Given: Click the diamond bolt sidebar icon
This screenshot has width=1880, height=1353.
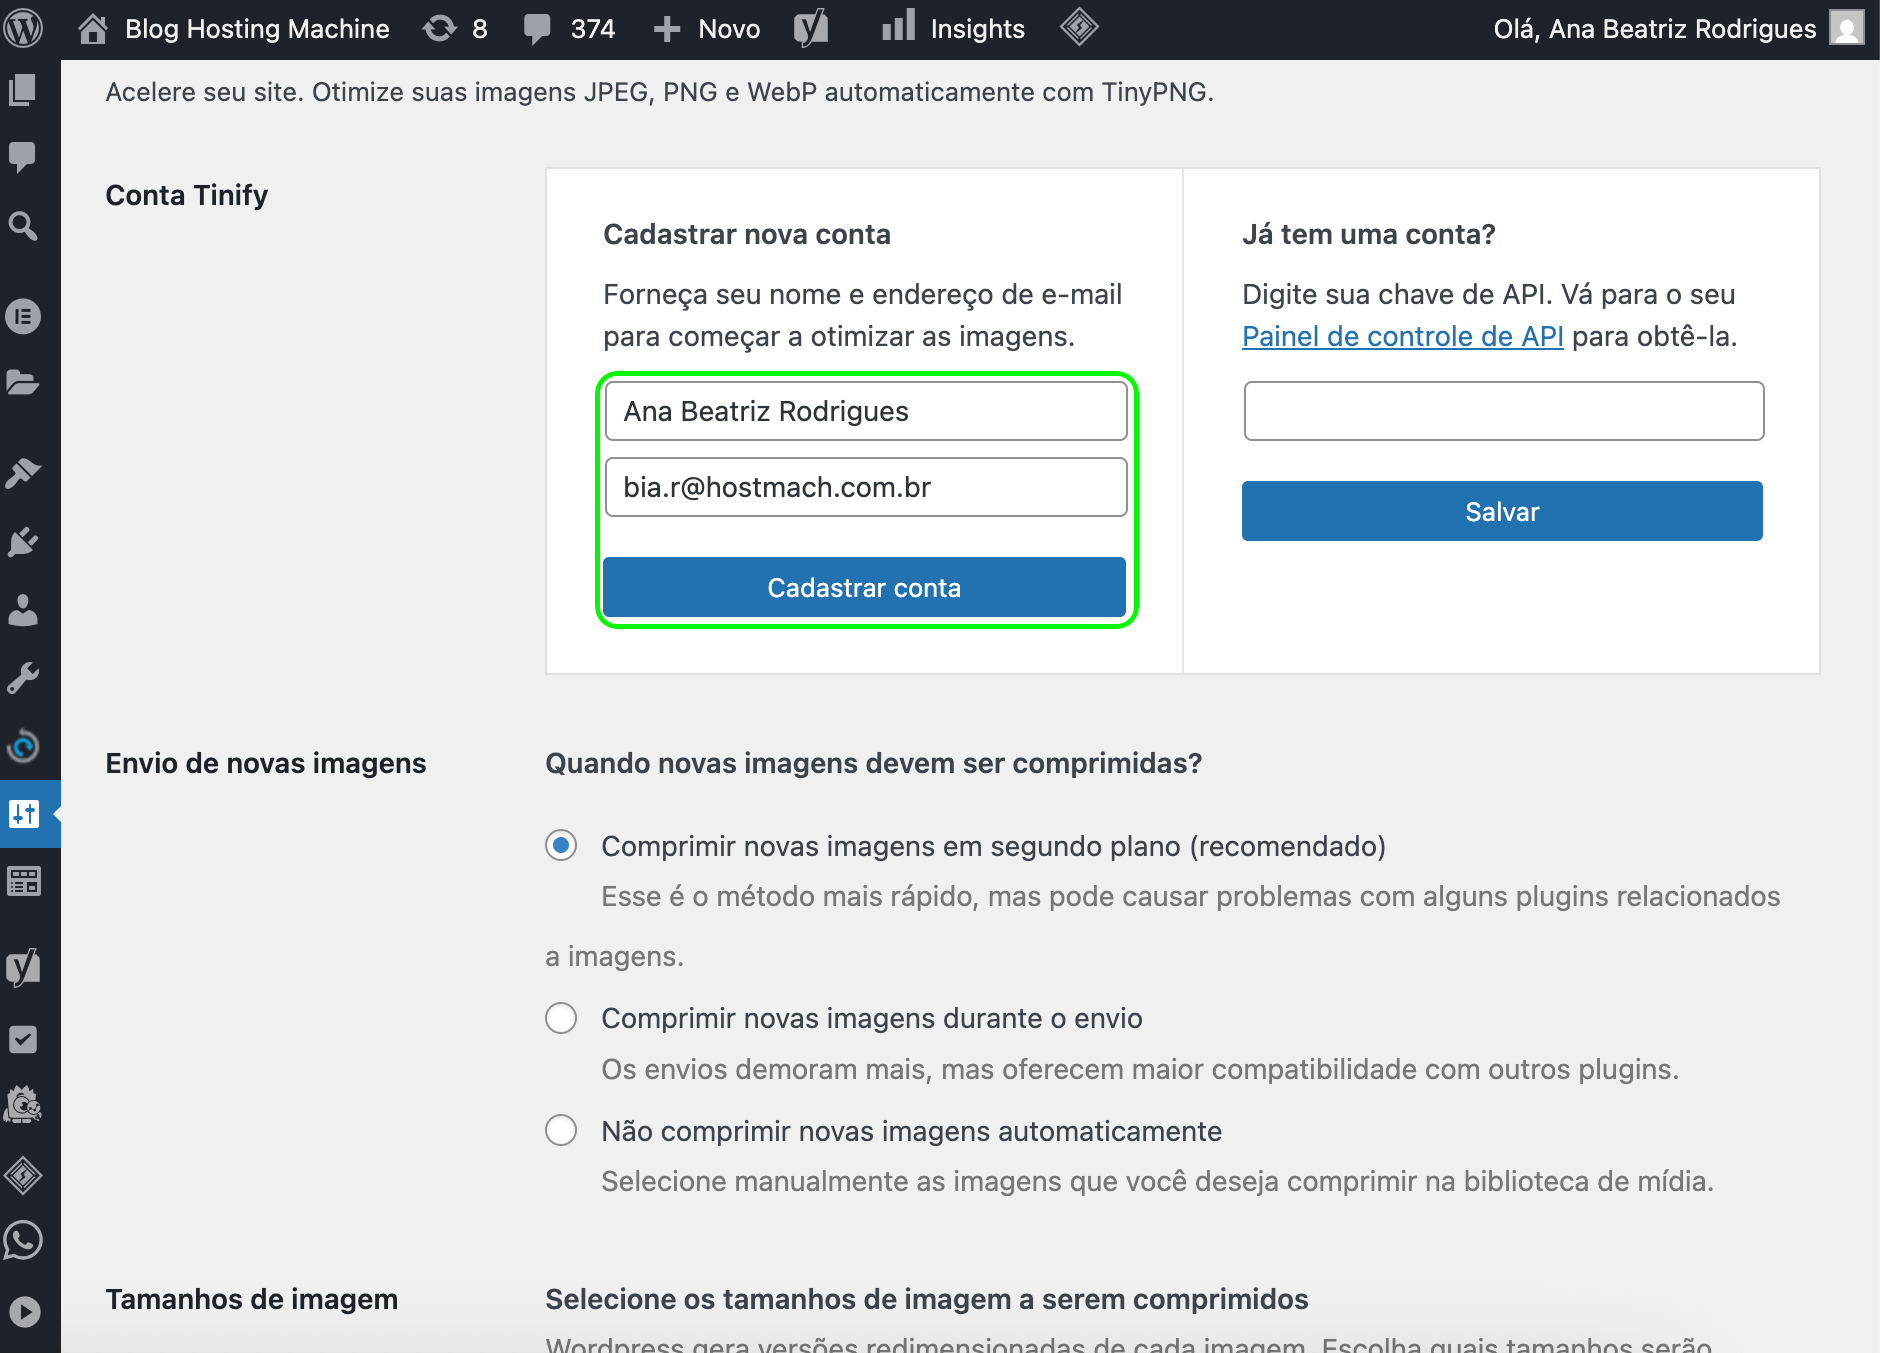Looking at the screenshot, I should (22, 1175).
